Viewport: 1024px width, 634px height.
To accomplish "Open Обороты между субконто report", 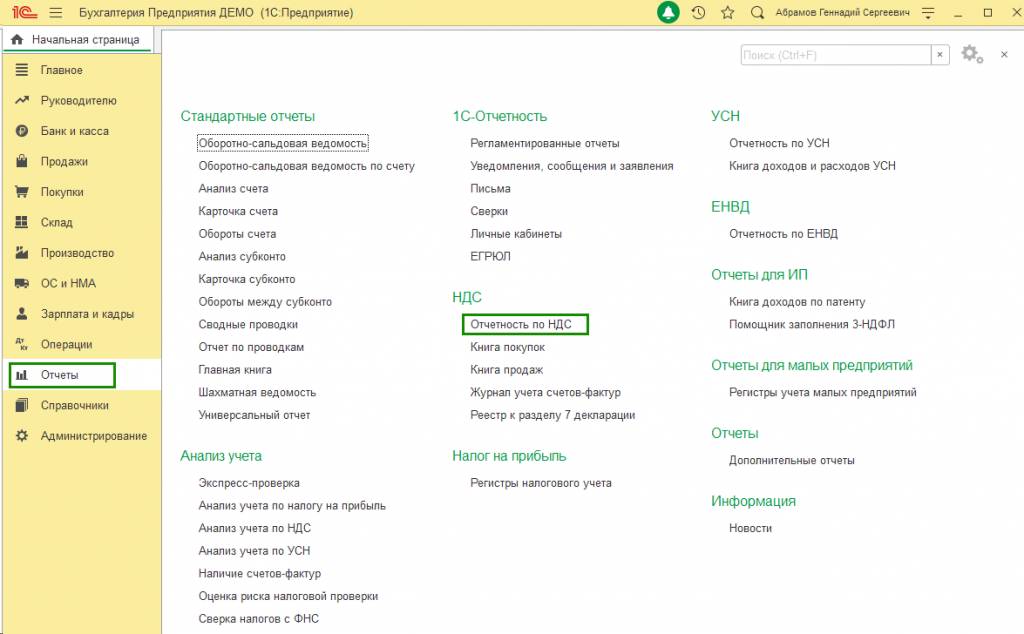I will point(265,302).
